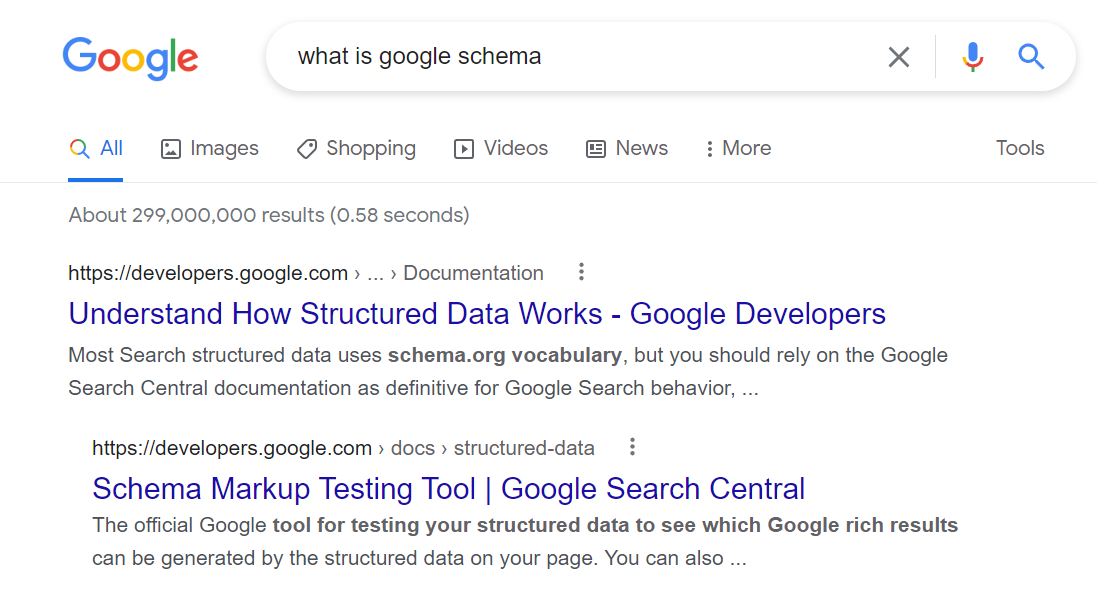Screen dimensions: 1097x610
Task: Clear the search query with the X icon
Action: (x=898, y=57)
